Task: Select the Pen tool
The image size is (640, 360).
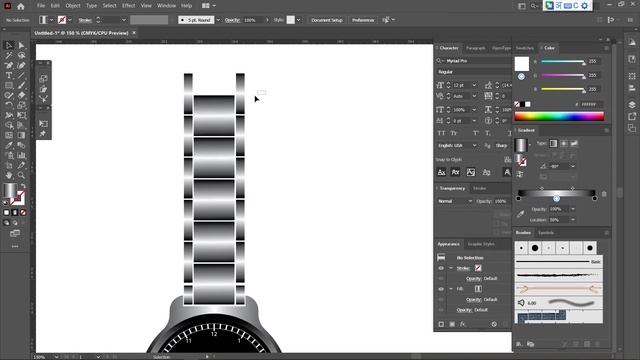Action: coord(9,65)
